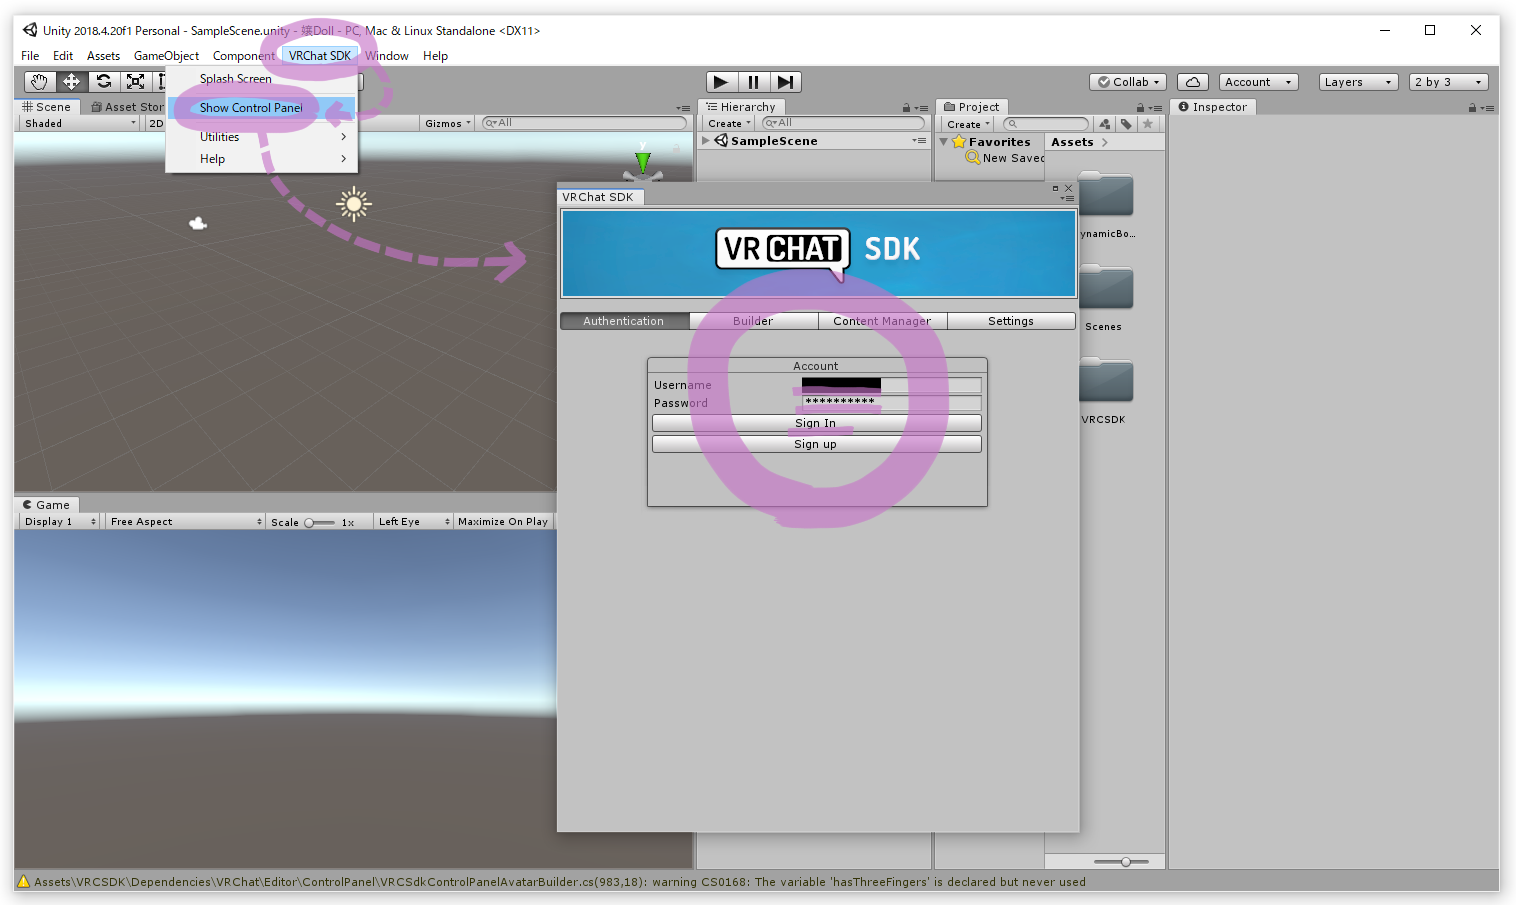Image resolution: width=1516 pixels, height=905 pixels.
Task: Click the yellow warning icon in status bar
Action: 24,881
